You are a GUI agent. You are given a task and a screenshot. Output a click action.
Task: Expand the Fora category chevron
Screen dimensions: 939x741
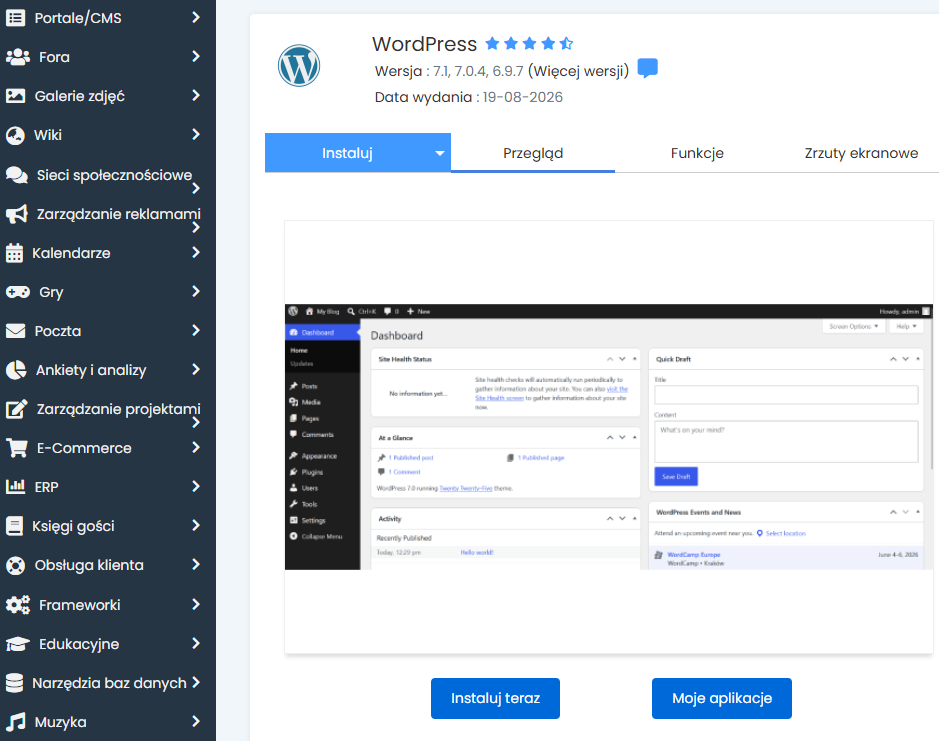(196, 56)
